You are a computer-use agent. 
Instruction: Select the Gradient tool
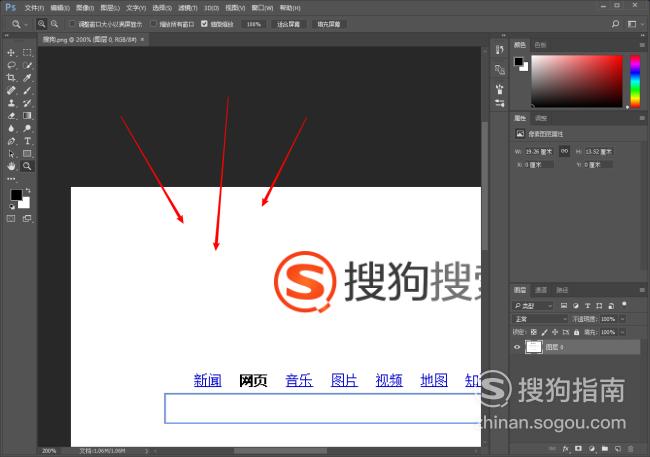click(x=27, y=116)
